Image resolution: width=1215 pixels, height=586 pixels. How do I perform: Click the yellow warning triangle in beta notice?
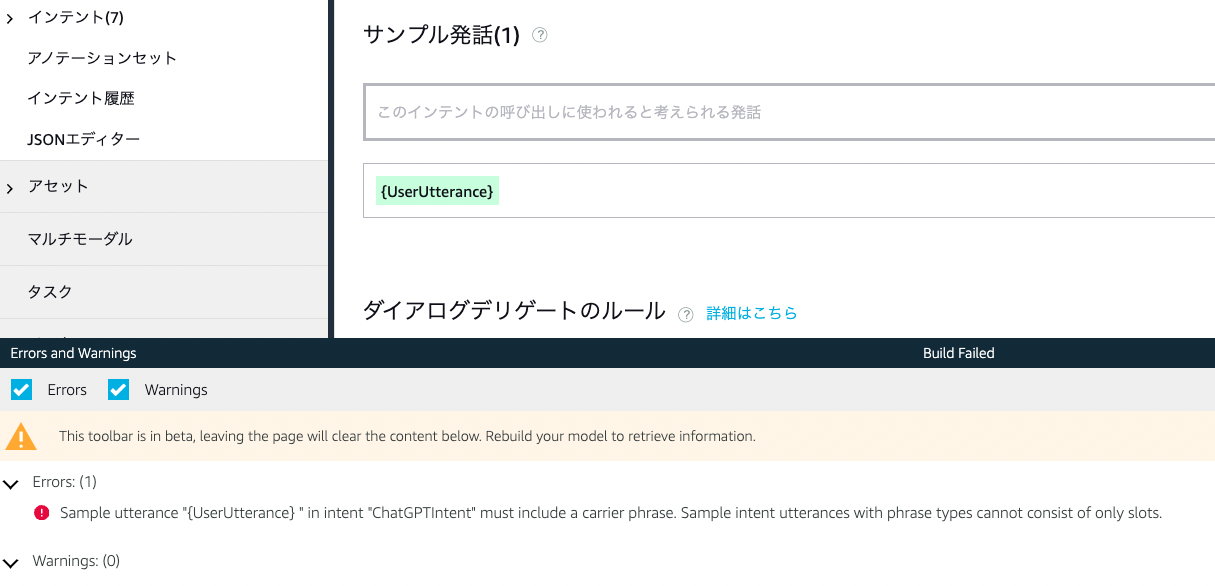(21, 435)
